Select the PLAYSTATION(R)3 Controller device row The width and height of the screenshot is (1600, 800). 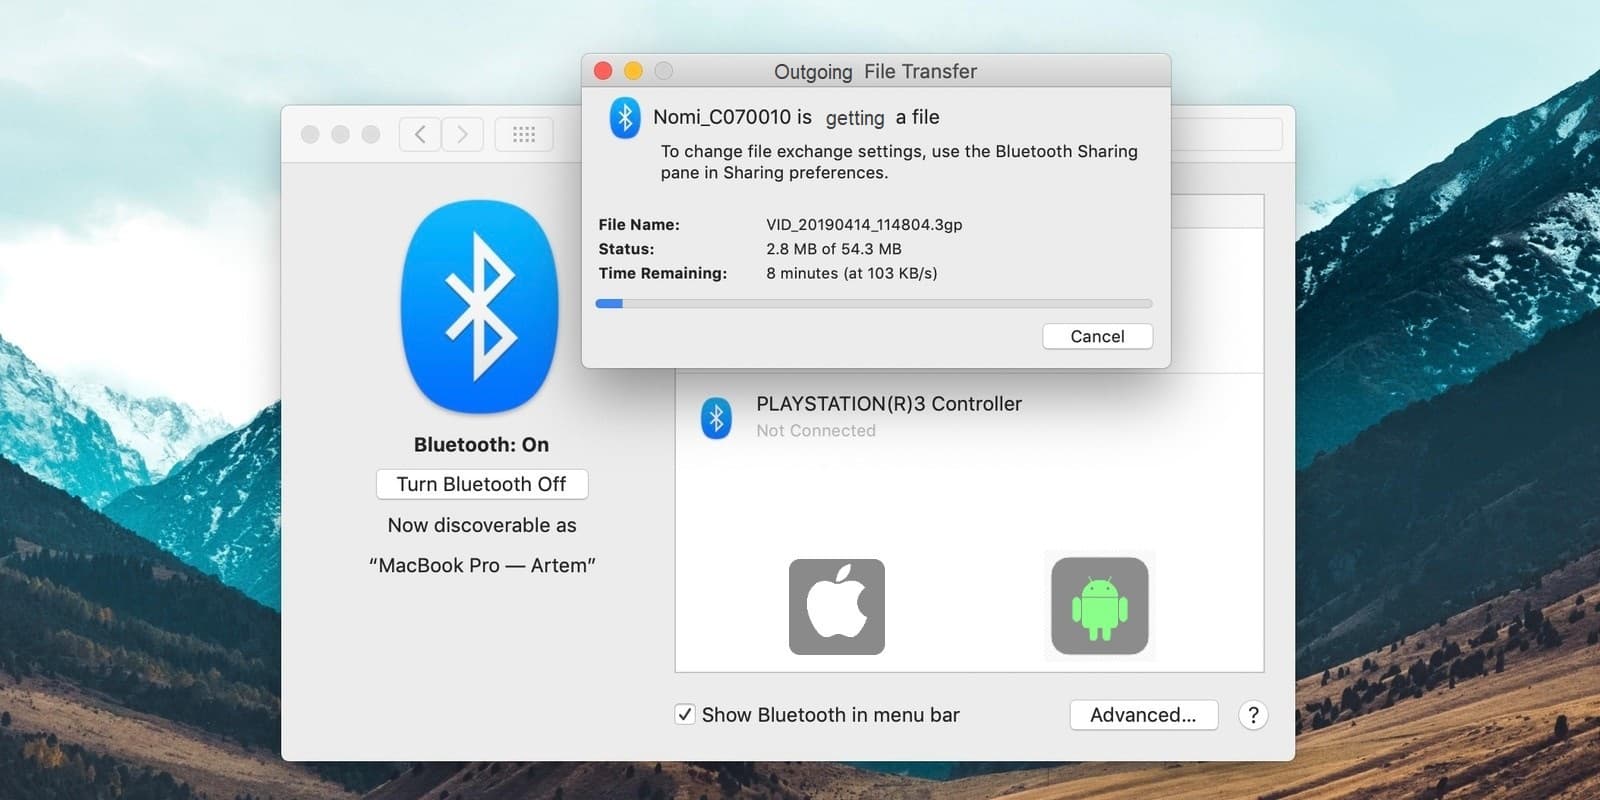pos(969,417)
